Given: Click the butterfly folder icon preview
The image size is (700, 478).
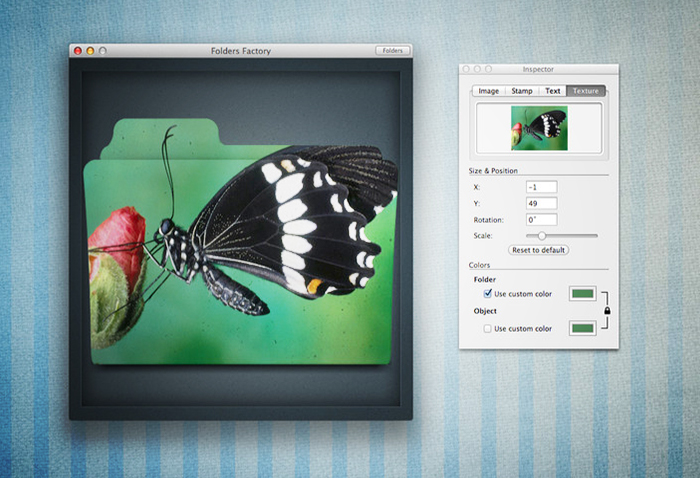Looking at the screenshot, I should click(240, 243).
